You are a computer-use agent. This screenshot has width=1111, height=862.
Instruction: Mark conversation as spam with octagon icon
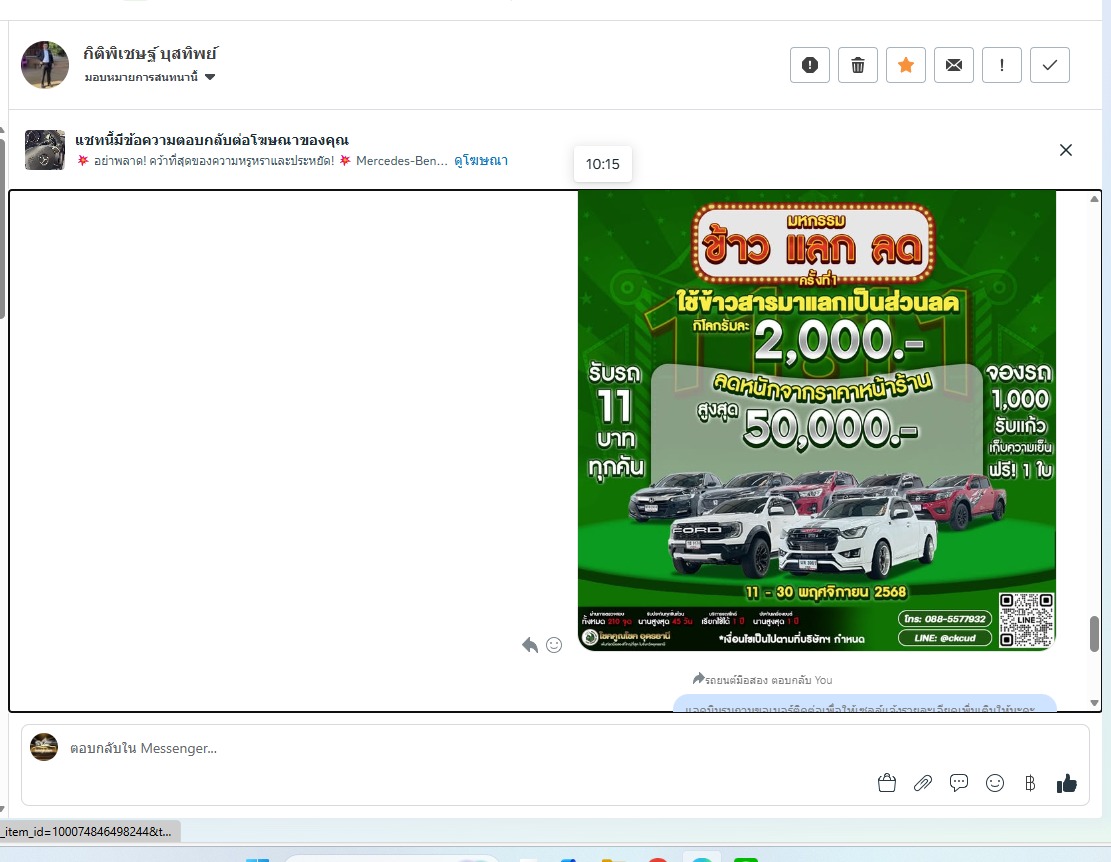(810, 65)
